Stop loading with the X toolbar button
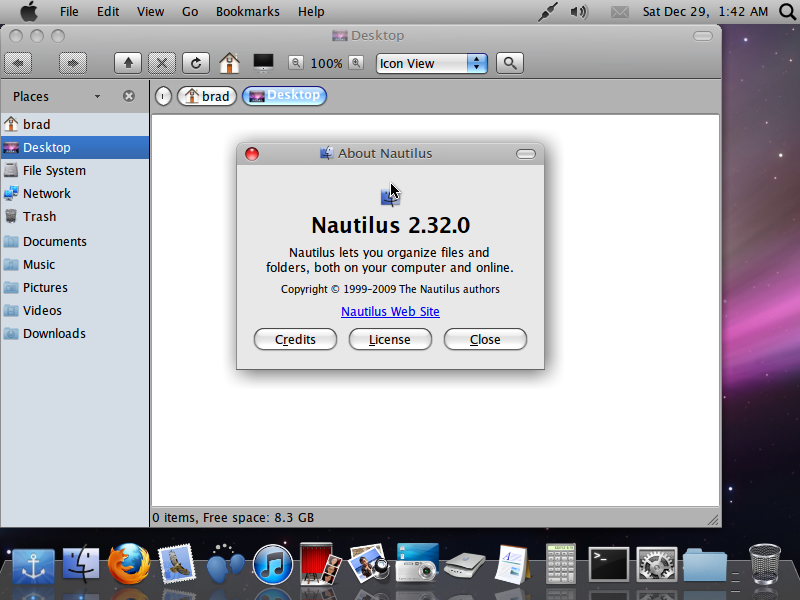This screenshot has width=800, height=600. pos(162,63)
